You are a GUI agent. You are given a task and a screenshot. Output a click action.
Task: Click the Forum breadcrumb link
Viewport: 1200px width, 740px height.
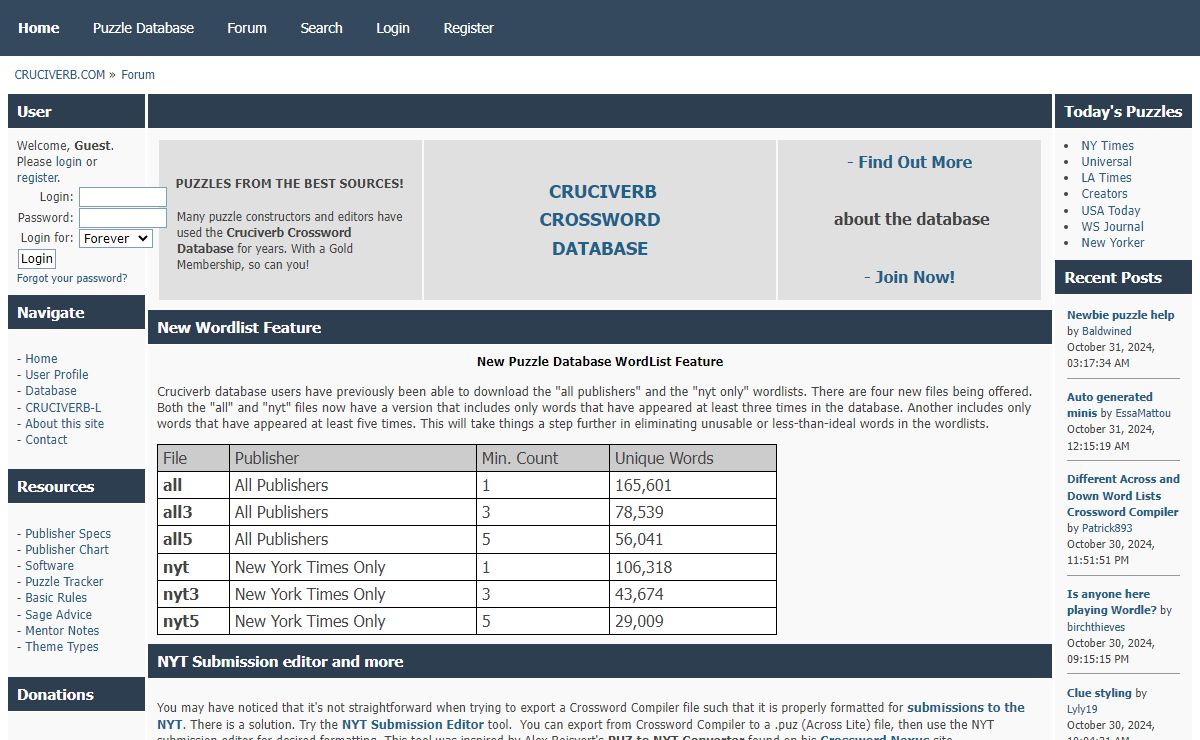[138, 75]
